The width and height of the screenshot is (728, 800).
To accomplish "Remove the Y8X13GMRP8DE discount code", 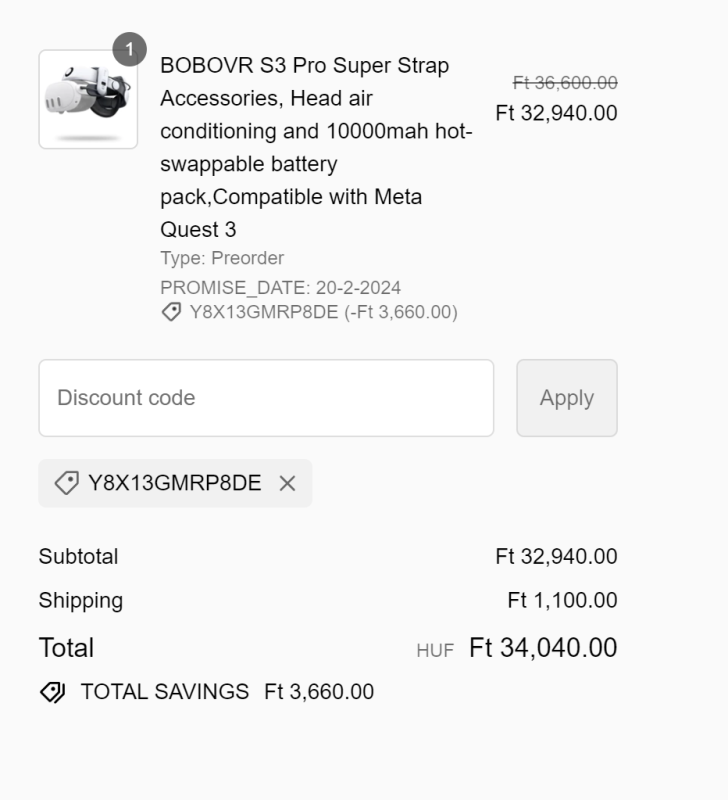I will (x=287, y=484).
